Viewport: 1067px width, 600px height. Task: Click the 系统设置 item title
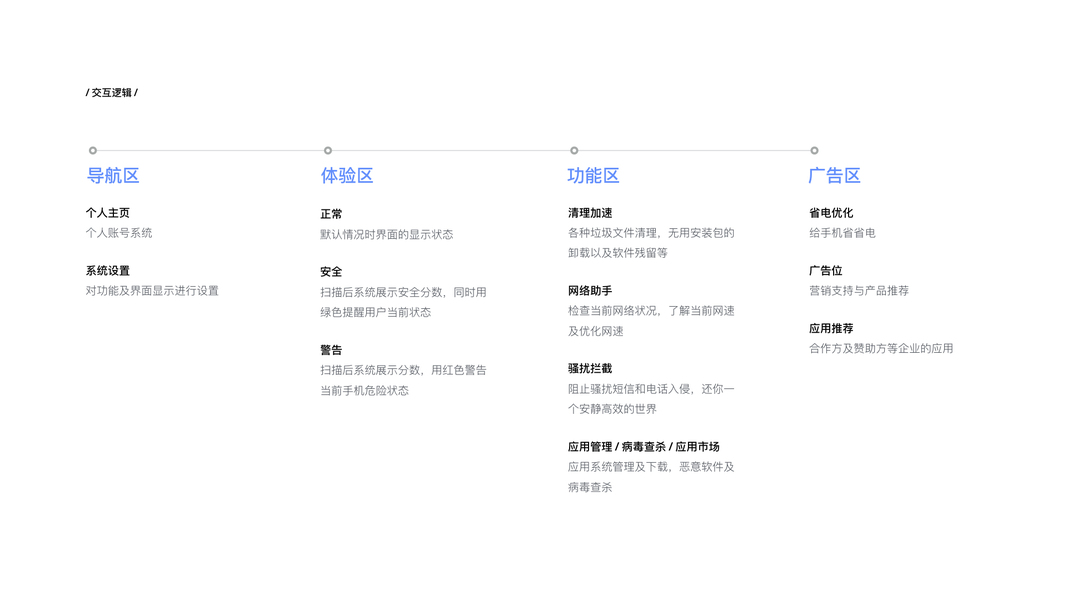[108, 271]
